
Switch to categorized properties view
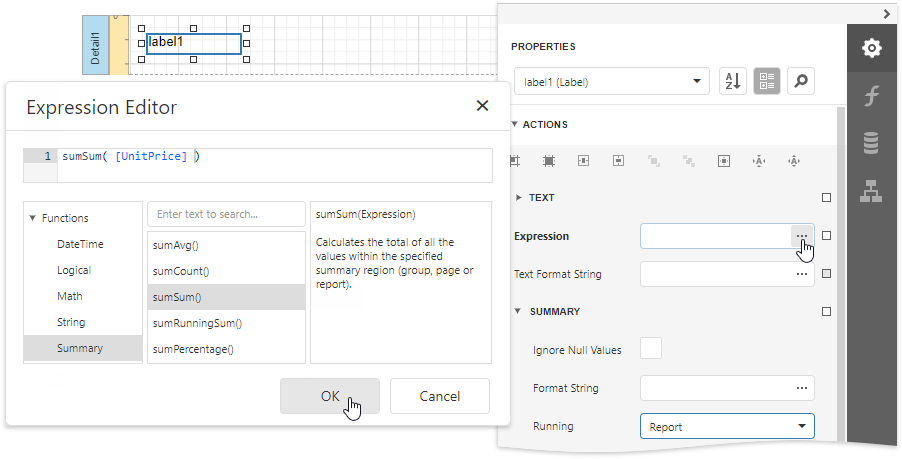[x=767, y=82]
